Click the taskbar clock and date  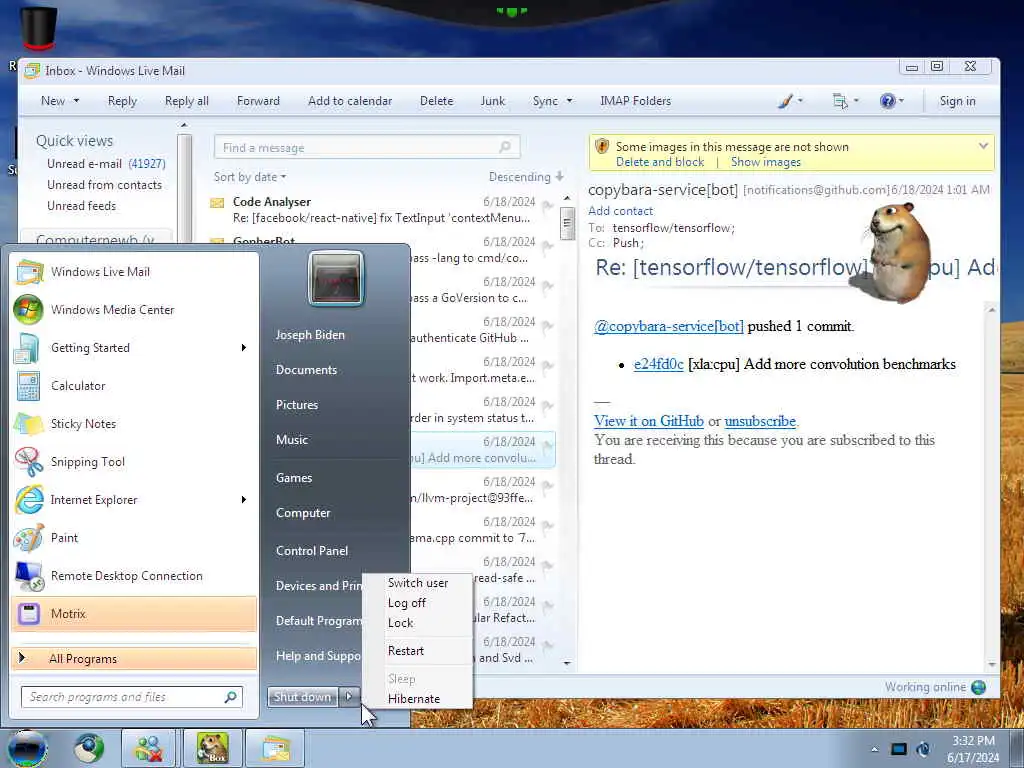pyautogui.click(x=973, y=749)
